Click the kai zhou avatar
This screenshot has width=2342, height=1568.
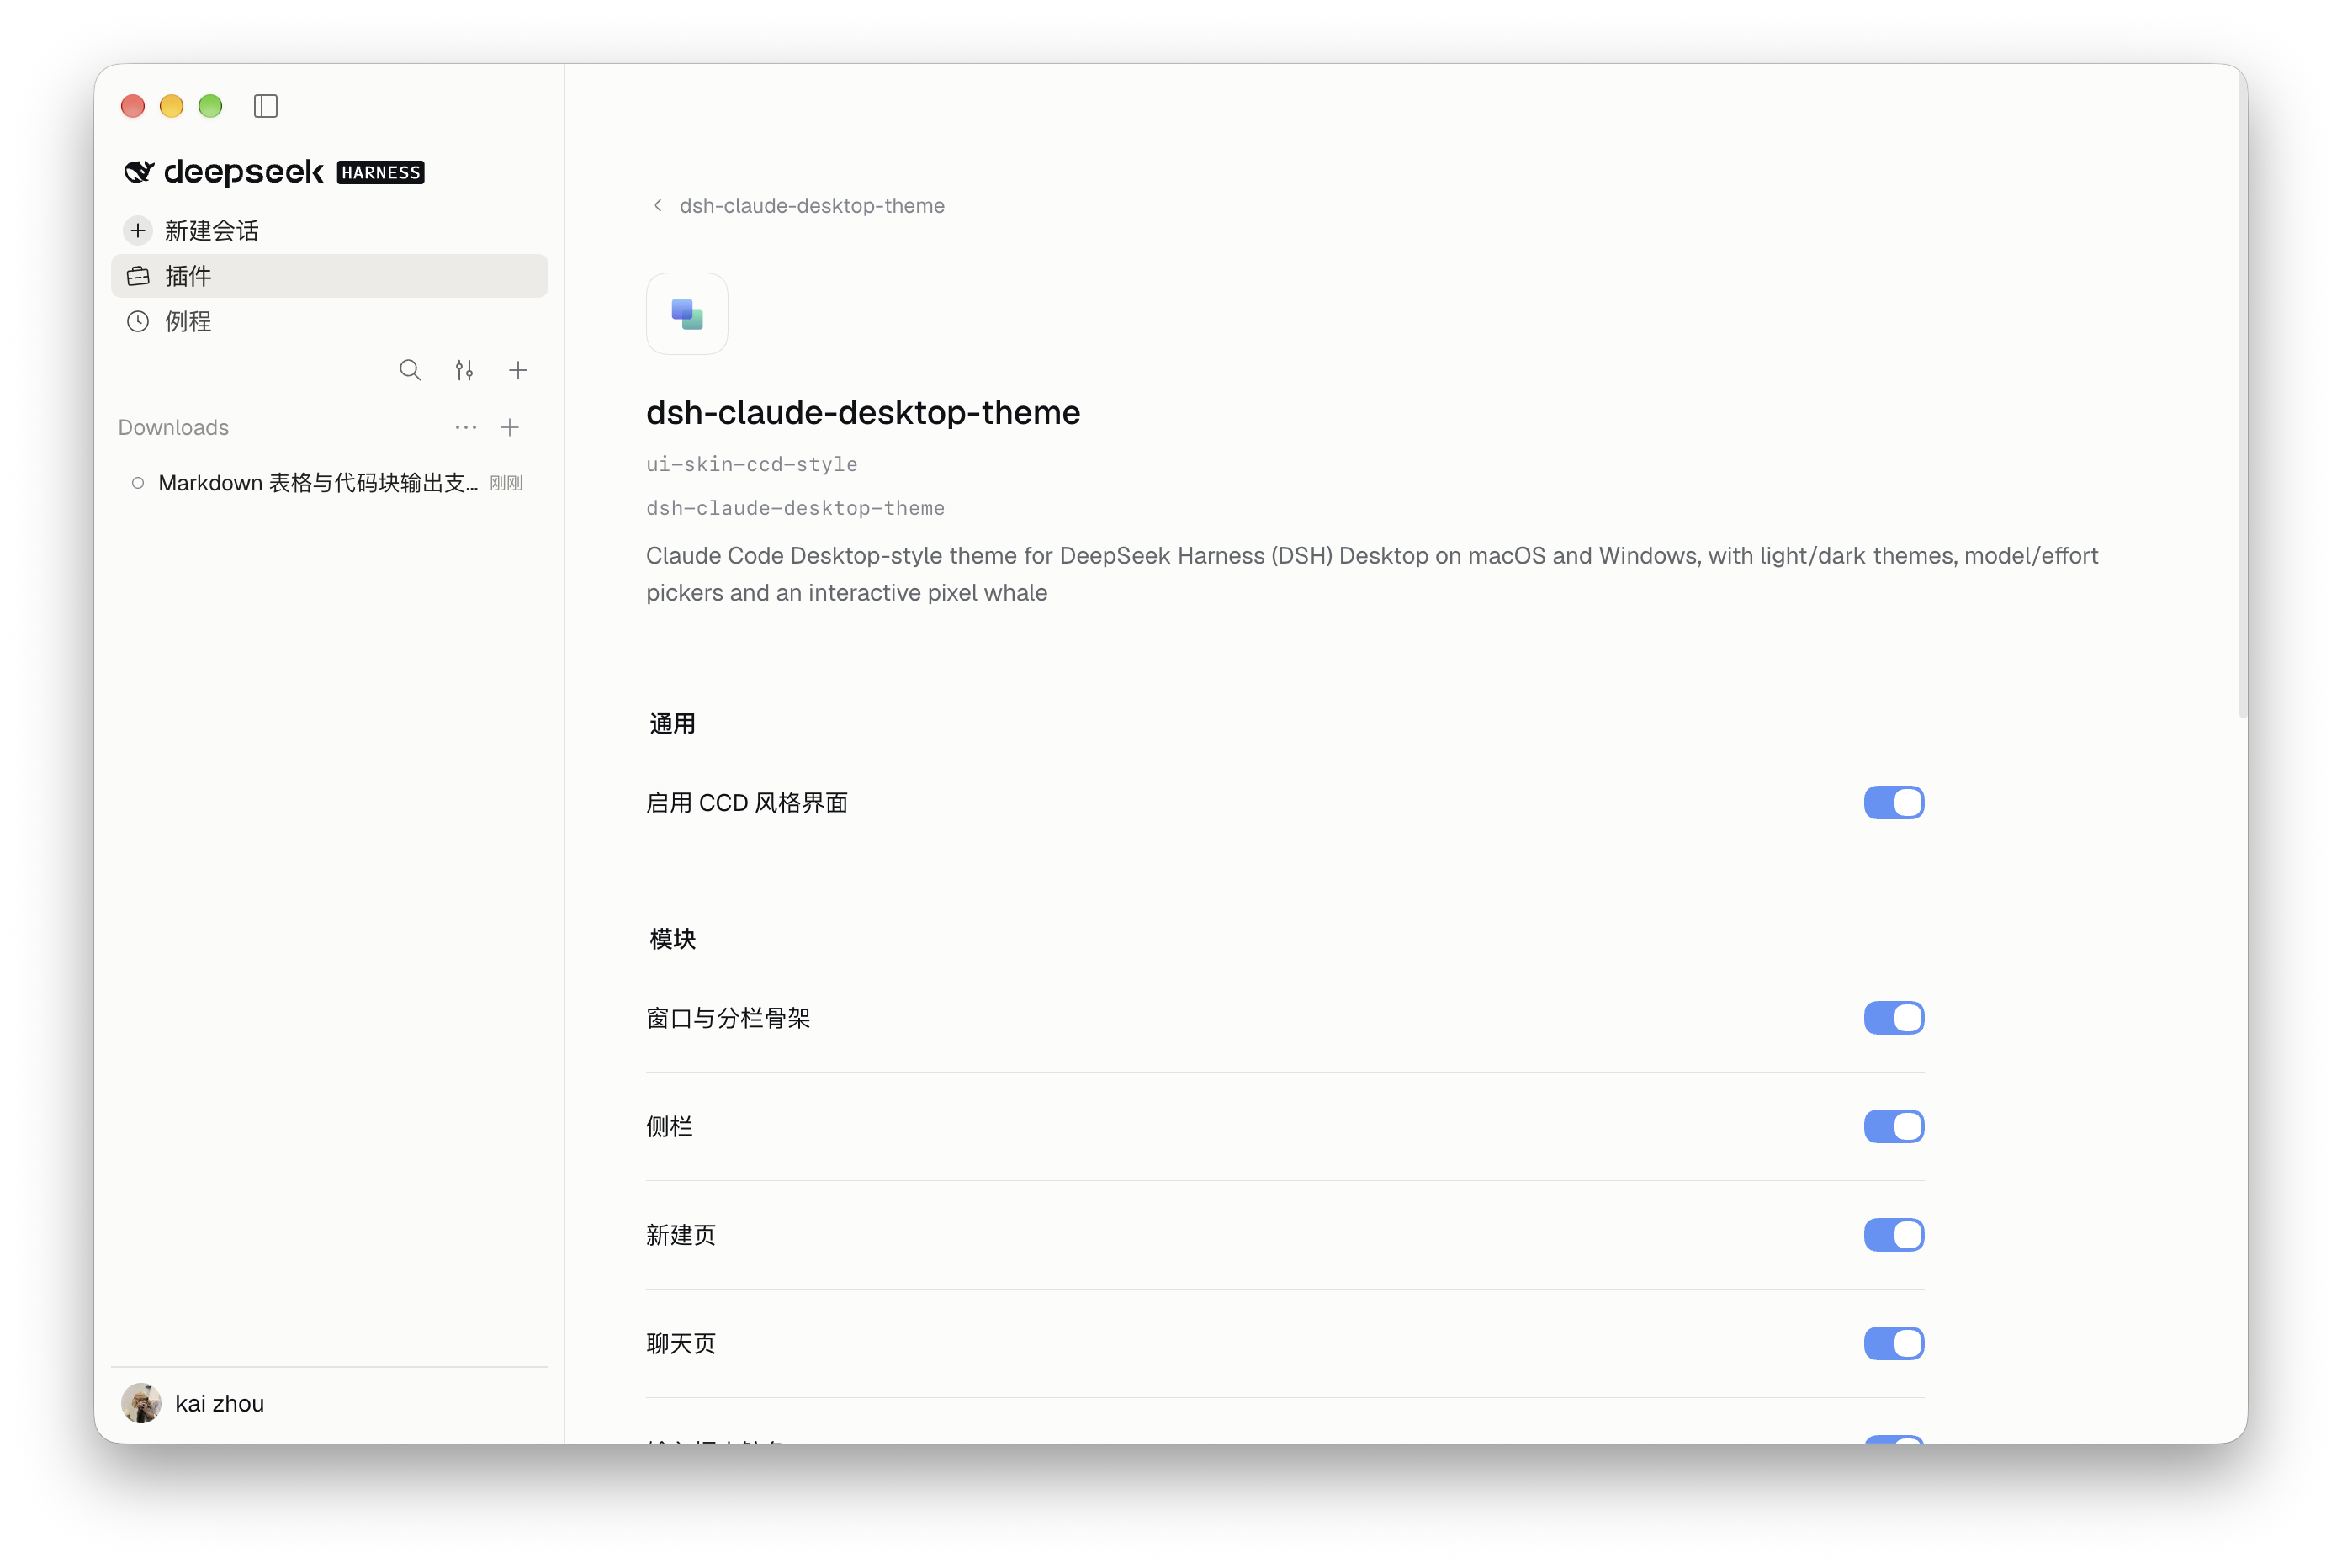pyautogui.click(x=141, y=1403)
